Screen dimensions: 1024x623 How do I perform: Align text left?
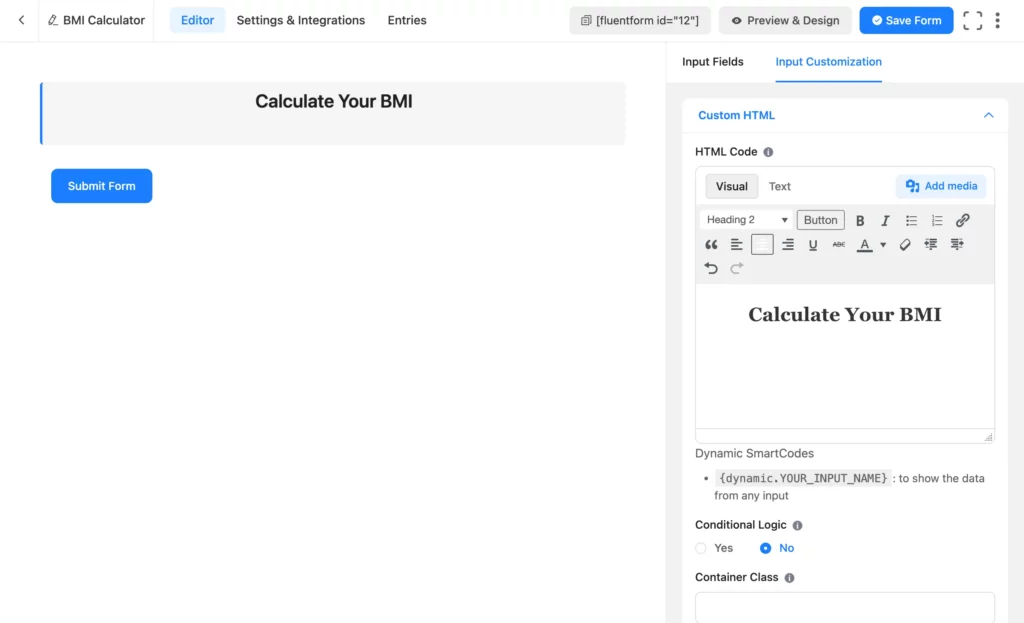click(737, 245)
